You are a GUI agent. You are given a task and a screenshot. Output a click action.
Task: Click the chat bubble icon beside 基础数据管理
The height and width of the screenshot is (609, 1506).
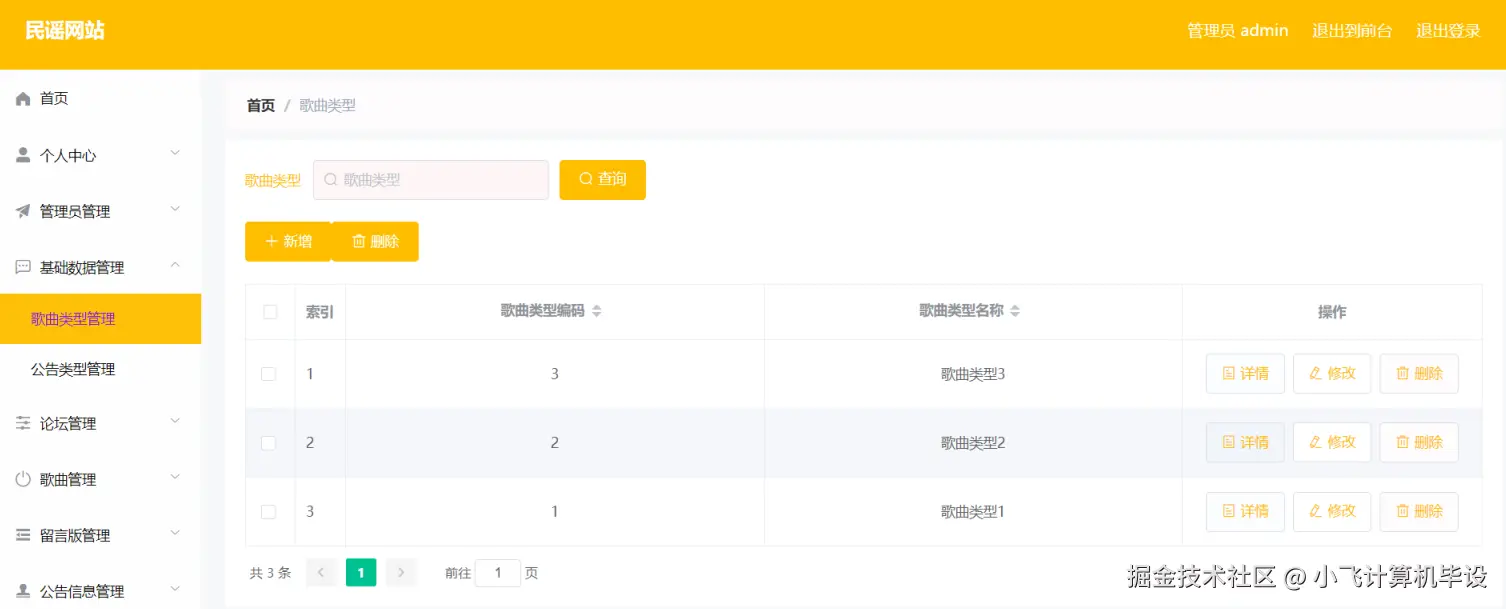[x=23, y=267]
